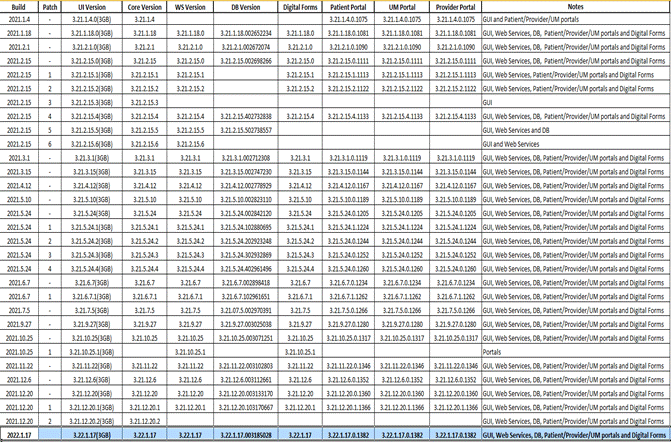This screenshot has width=671, height=443.
Task: Select the 2021.1.4 build cell
Action: [19, 19]
